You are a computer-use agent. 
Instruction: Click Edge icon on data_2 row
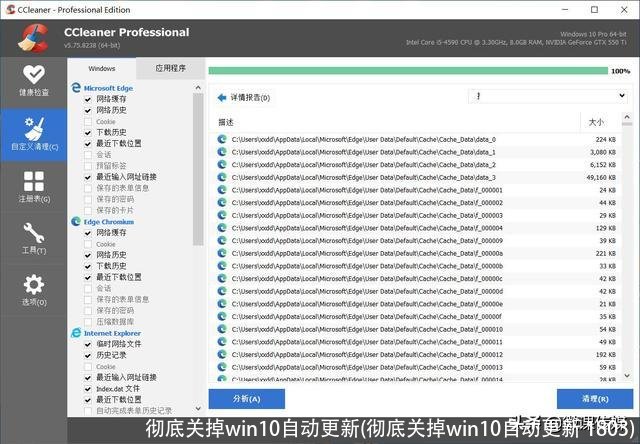point(222,164)
